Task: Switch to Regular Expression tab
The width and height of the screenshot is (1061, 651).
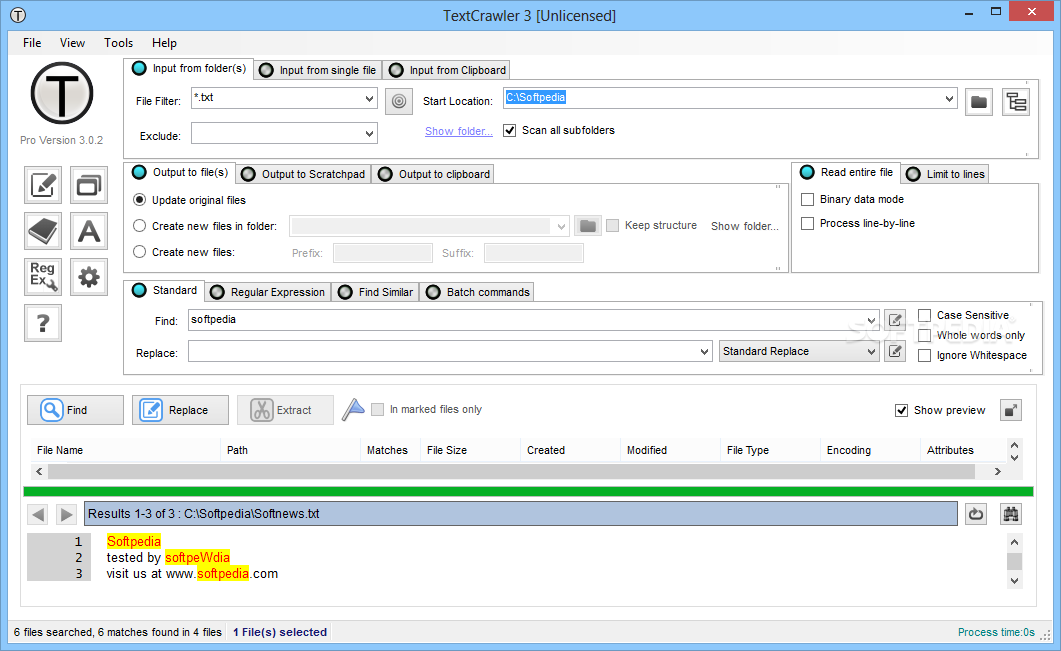Action: pyautogui.click(x=268, y=292)
